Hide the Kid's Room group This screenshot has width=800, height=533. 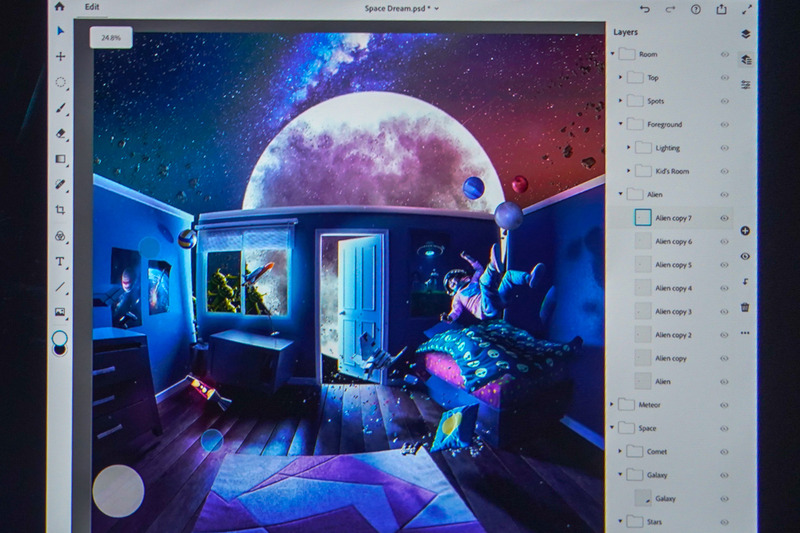(724, 171)
